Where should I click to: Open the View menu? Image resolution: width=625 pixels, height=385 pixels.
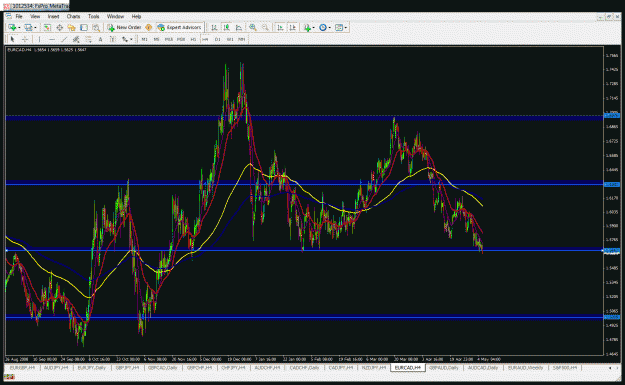click(35, 16)
